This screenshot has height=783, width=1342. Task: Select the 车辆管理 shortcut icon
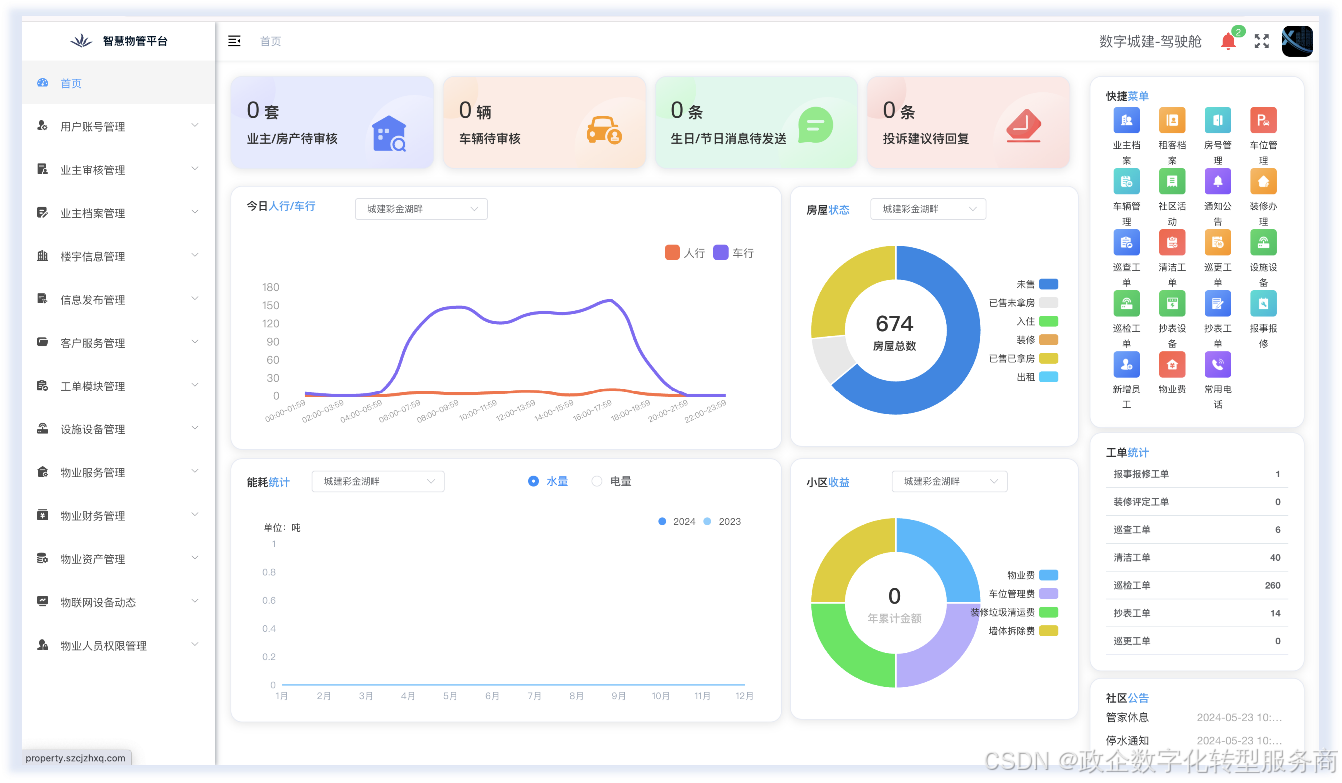(x=1126, y=181)
